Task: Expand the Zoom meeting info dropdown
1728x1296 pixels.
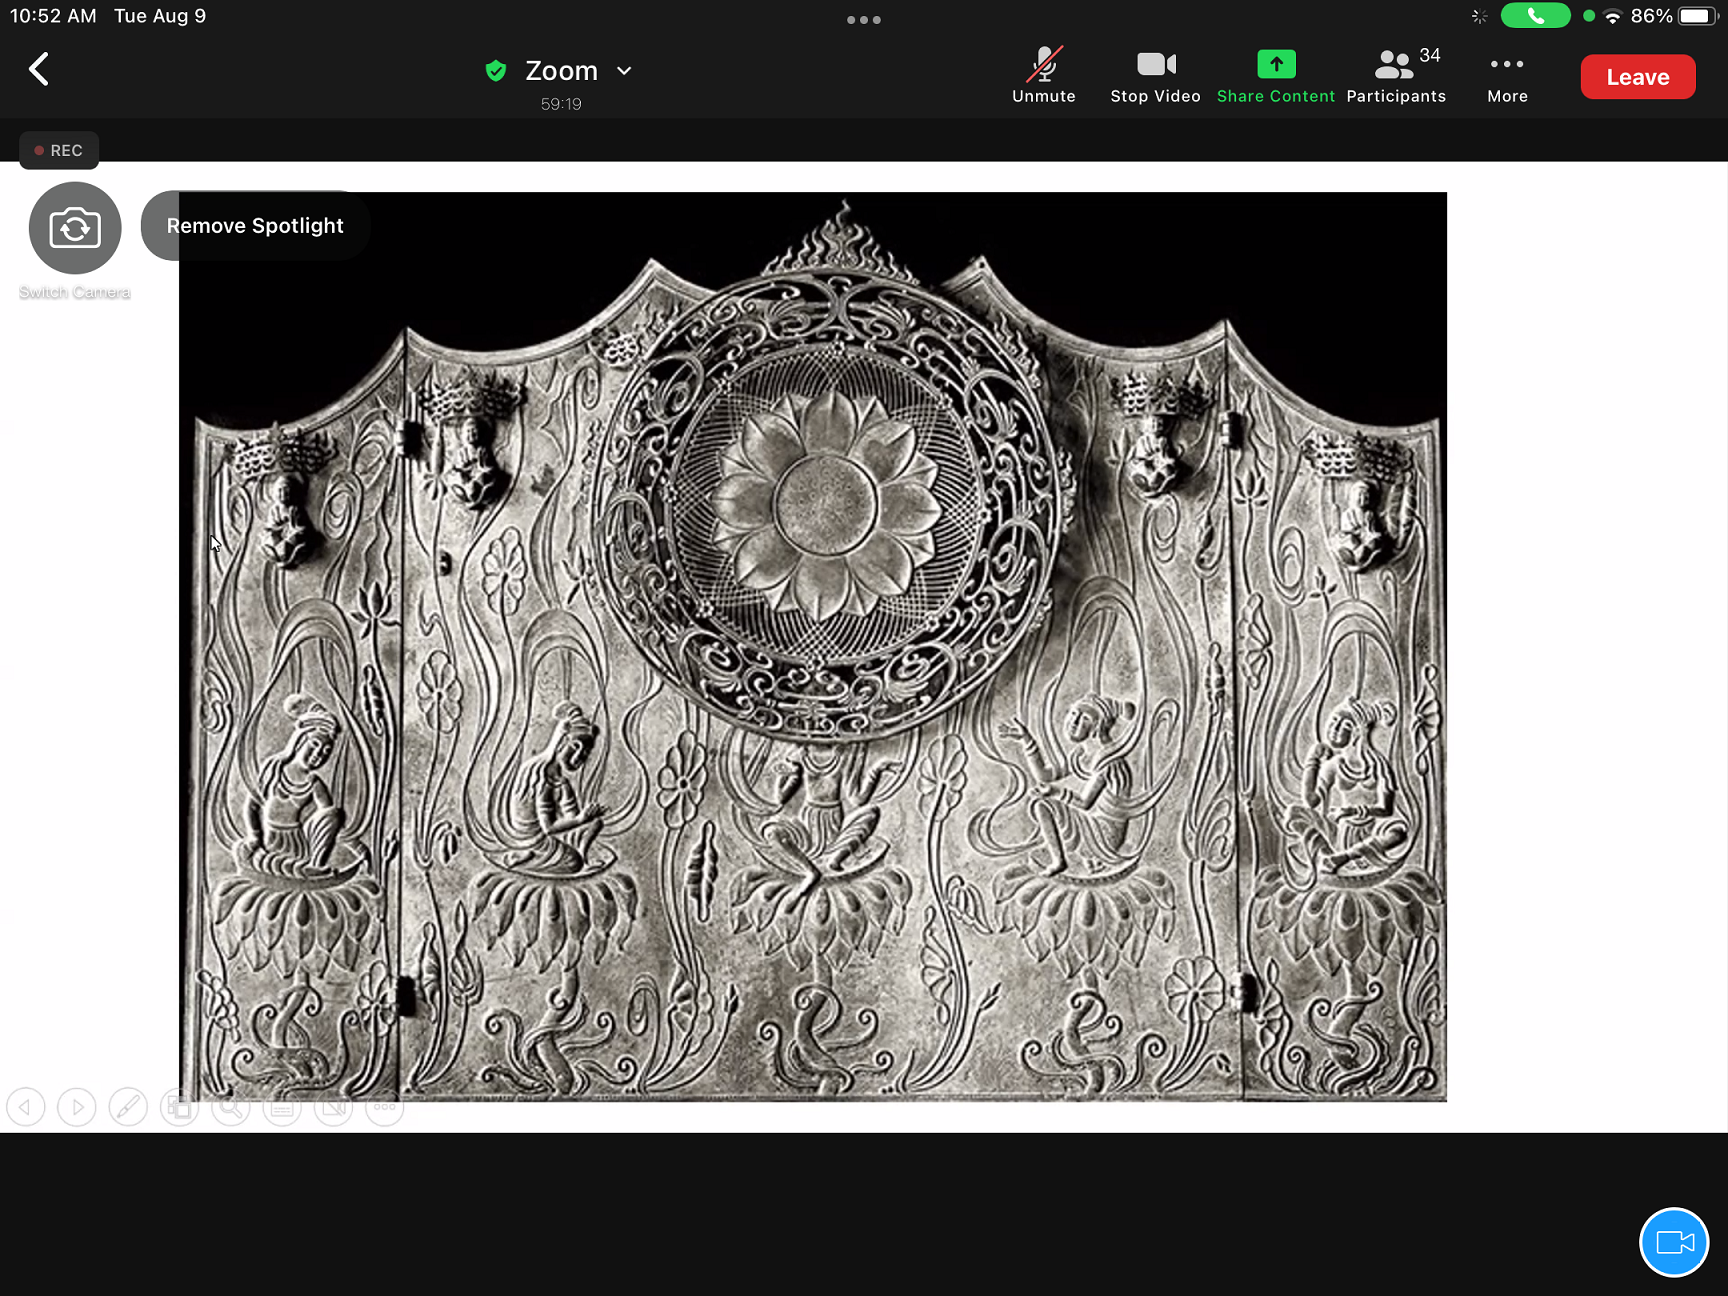Action: point(624,71)
